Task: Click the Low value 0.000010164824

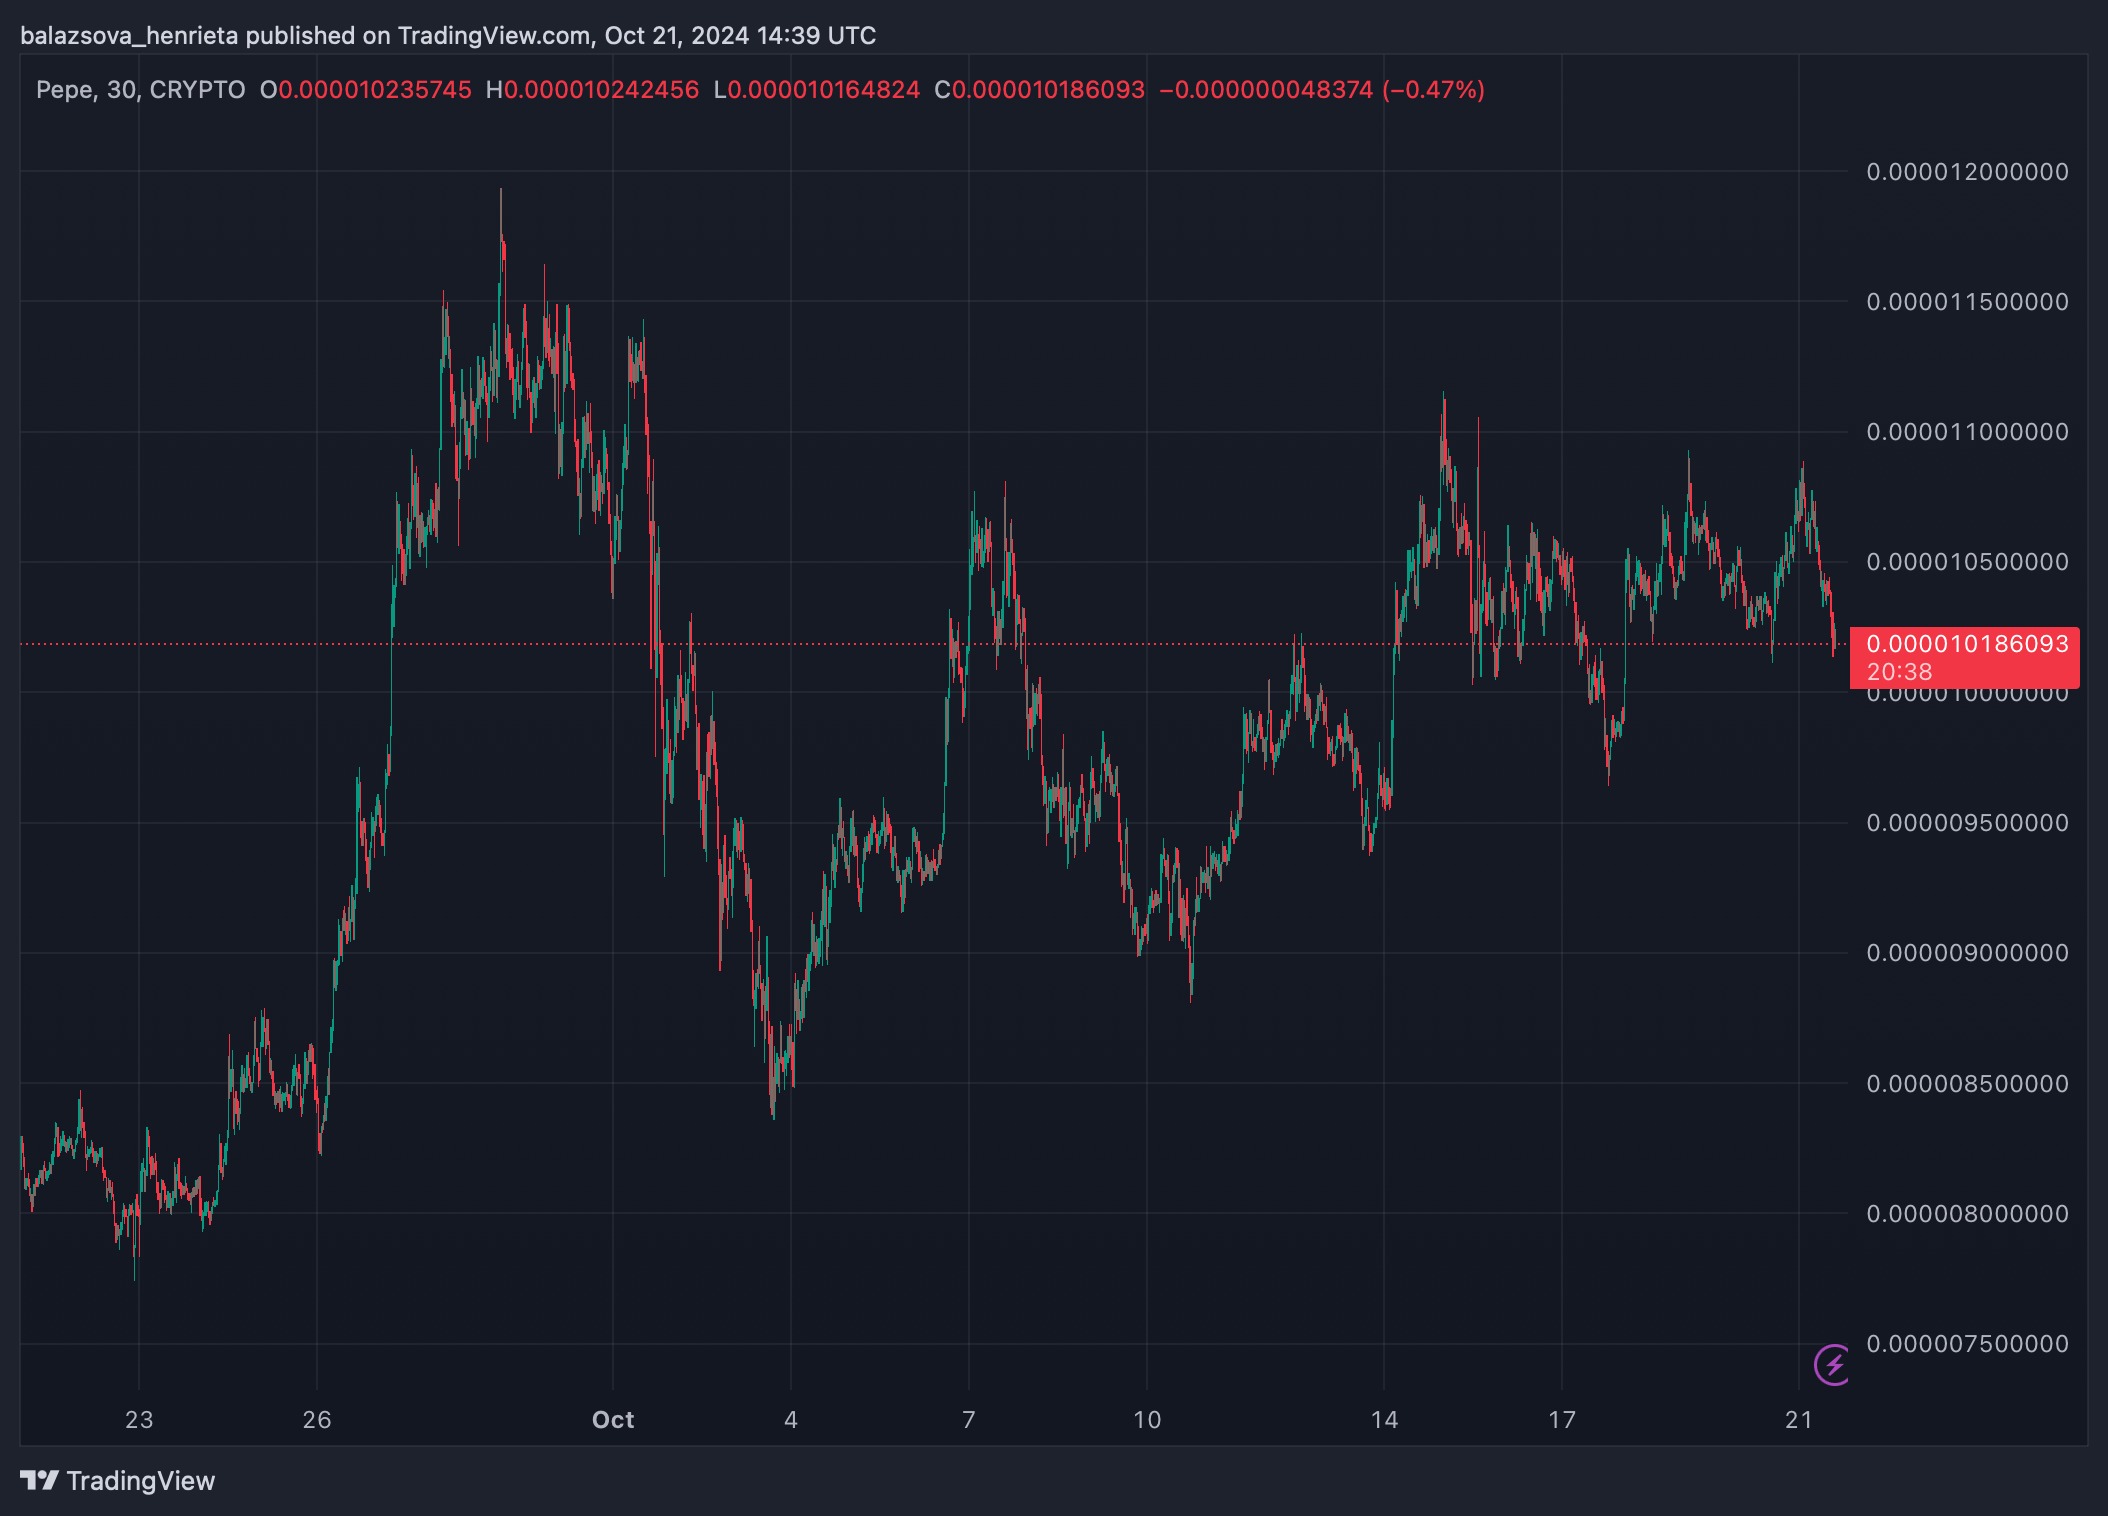Action: 823,90
